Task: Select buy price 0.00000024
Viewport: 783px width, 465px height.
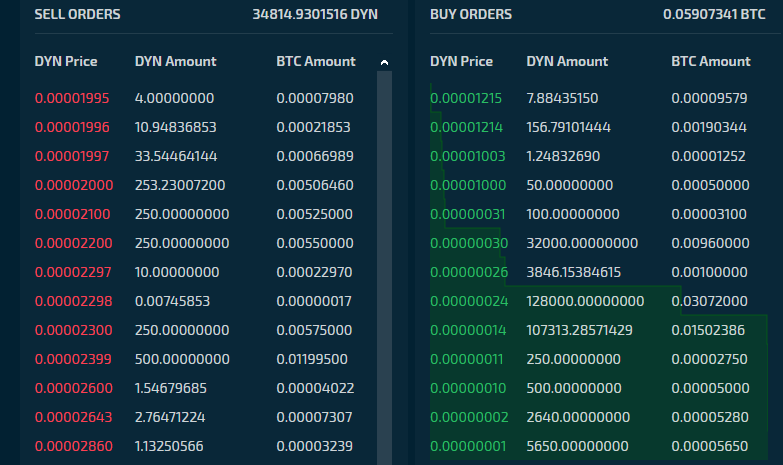Action: 469,301
